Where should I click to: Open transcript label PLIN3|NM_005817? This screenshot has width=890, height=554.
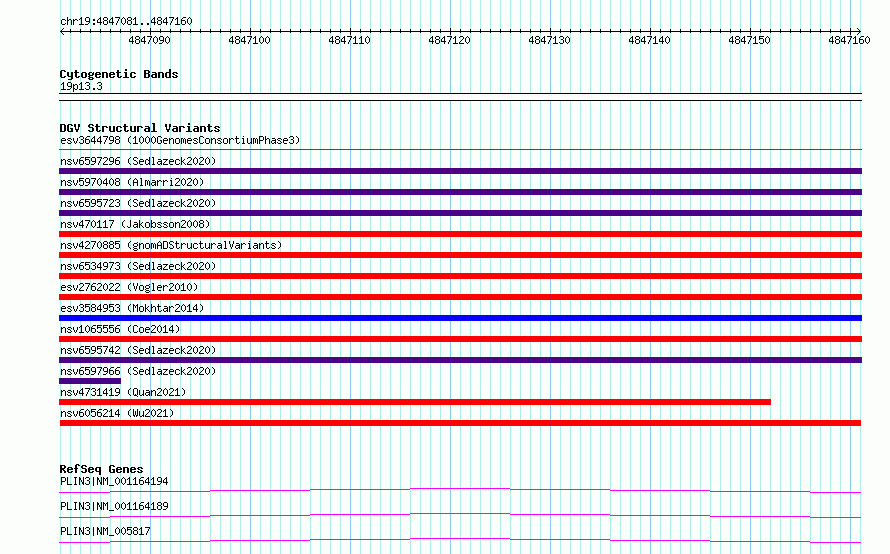105,531
